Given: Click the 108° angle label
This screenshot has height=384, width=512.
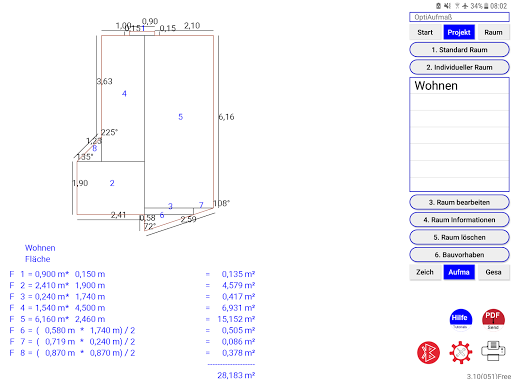Looking at the screenshot, I should [222, 203].
